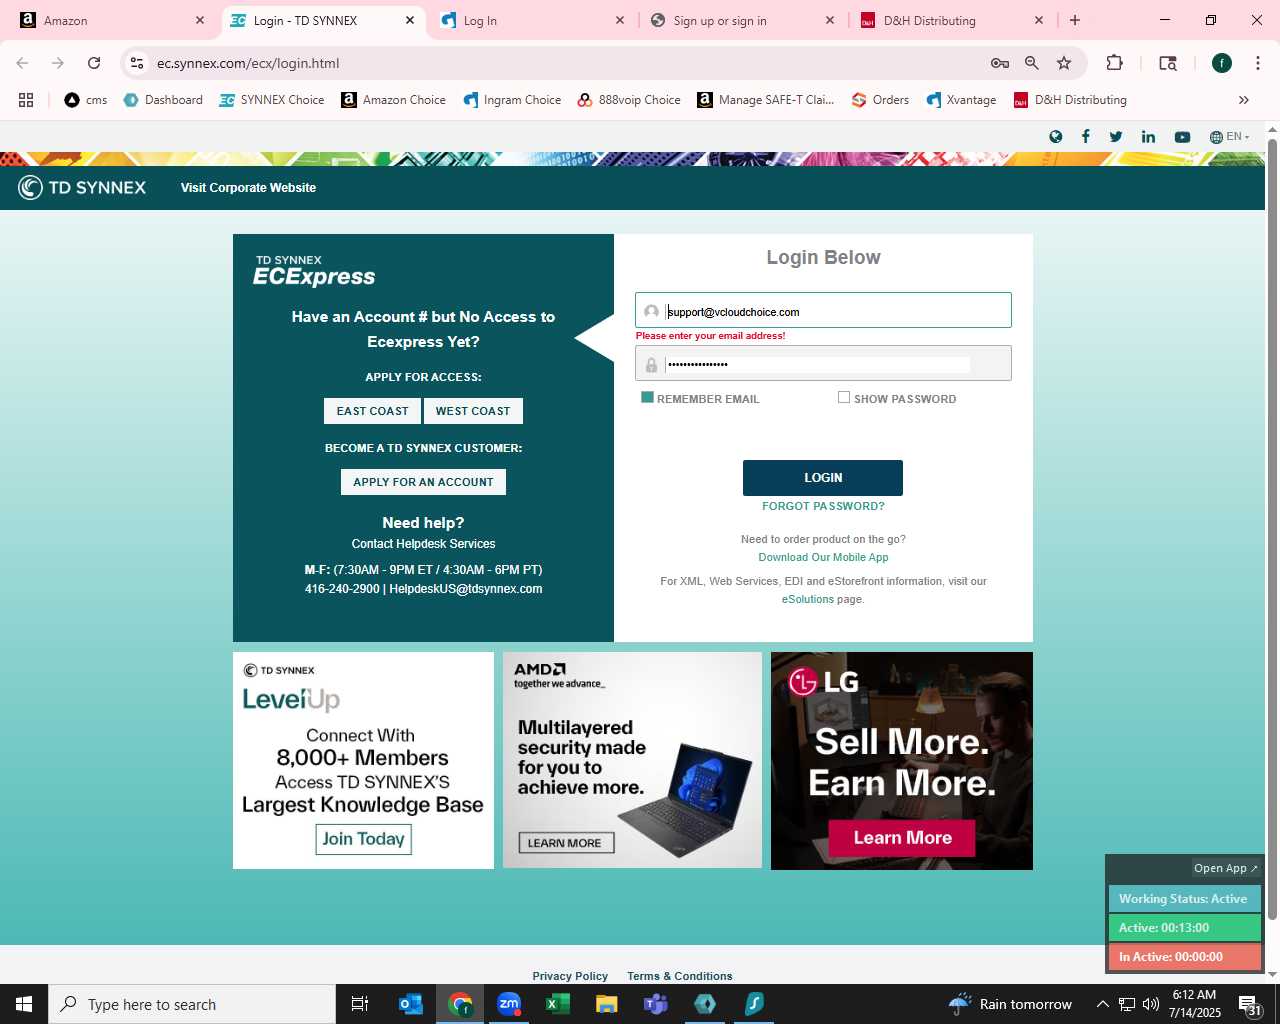Open the side panel browser icon
This screenshot has height=1024, width=1280.
1167,63
